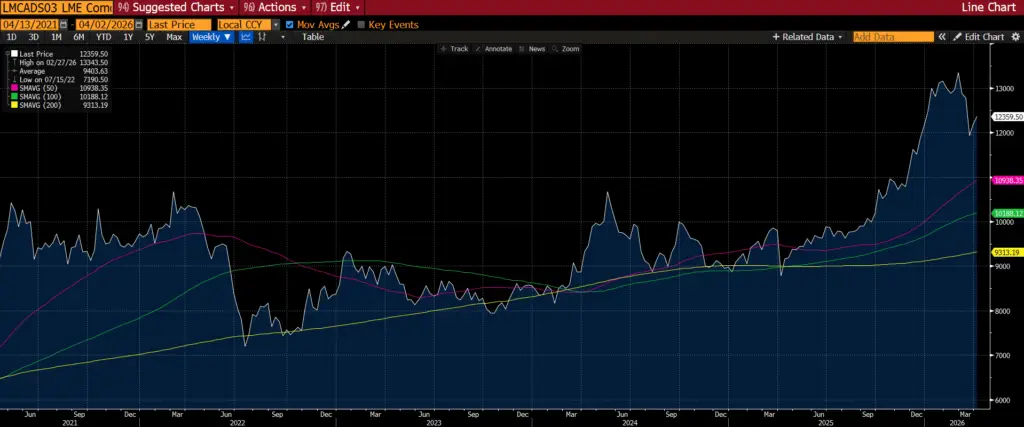Open the Suggested Charts menu

(174, 7)
